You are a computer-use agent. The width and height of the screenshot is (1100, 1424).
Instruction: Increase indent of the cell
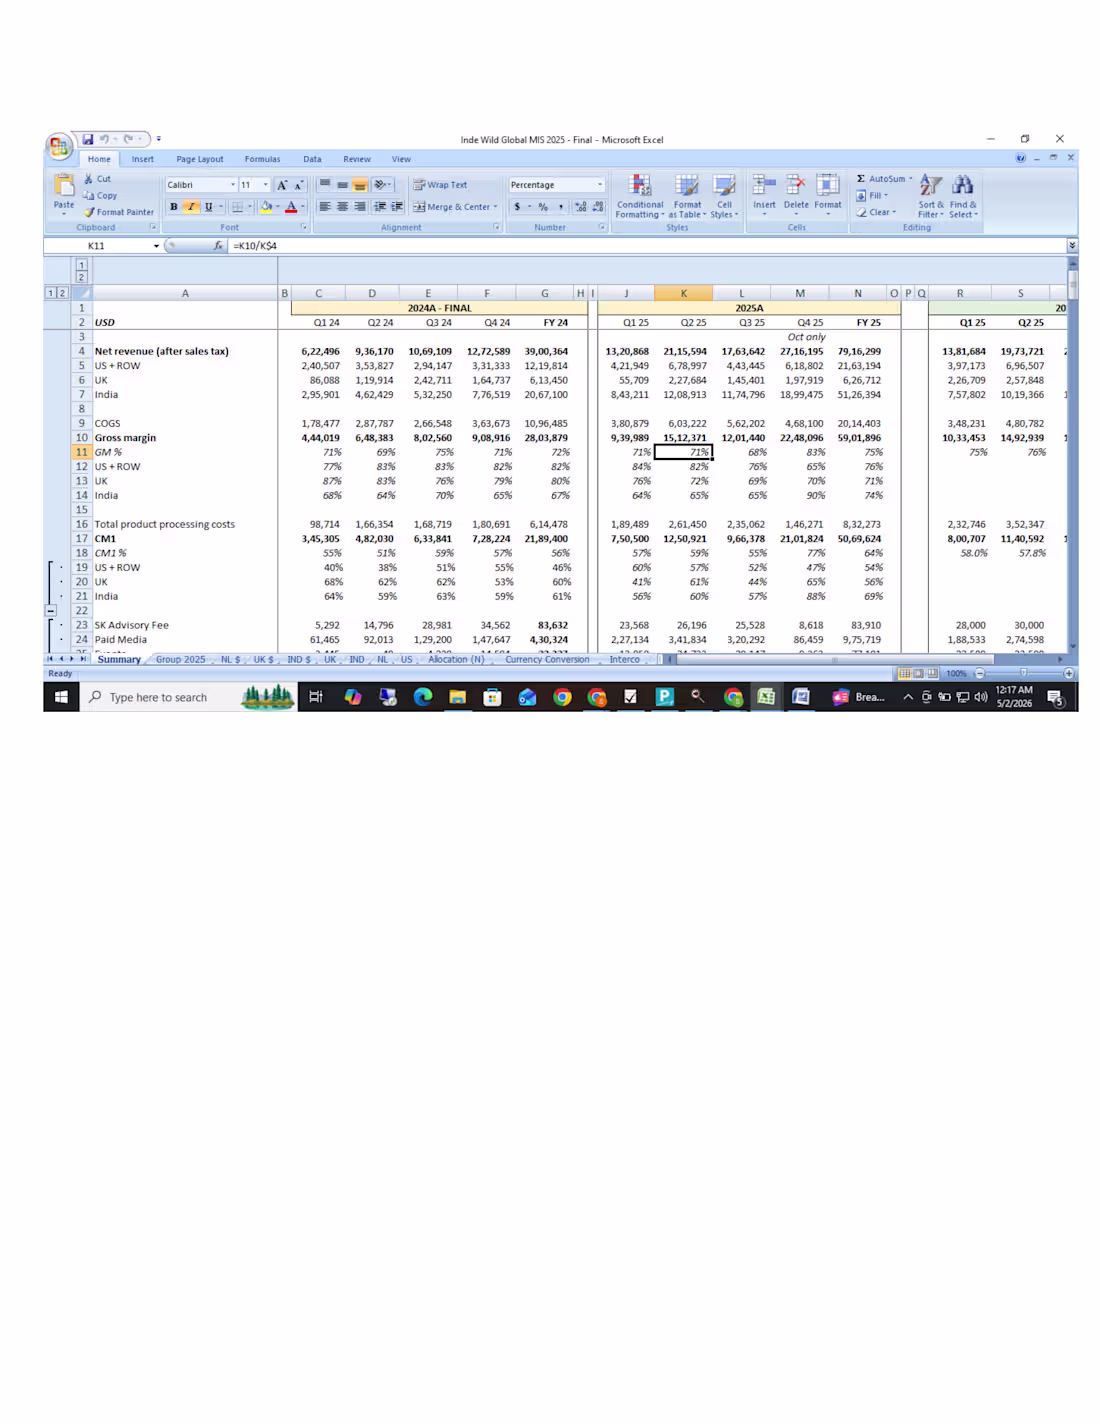397,207
